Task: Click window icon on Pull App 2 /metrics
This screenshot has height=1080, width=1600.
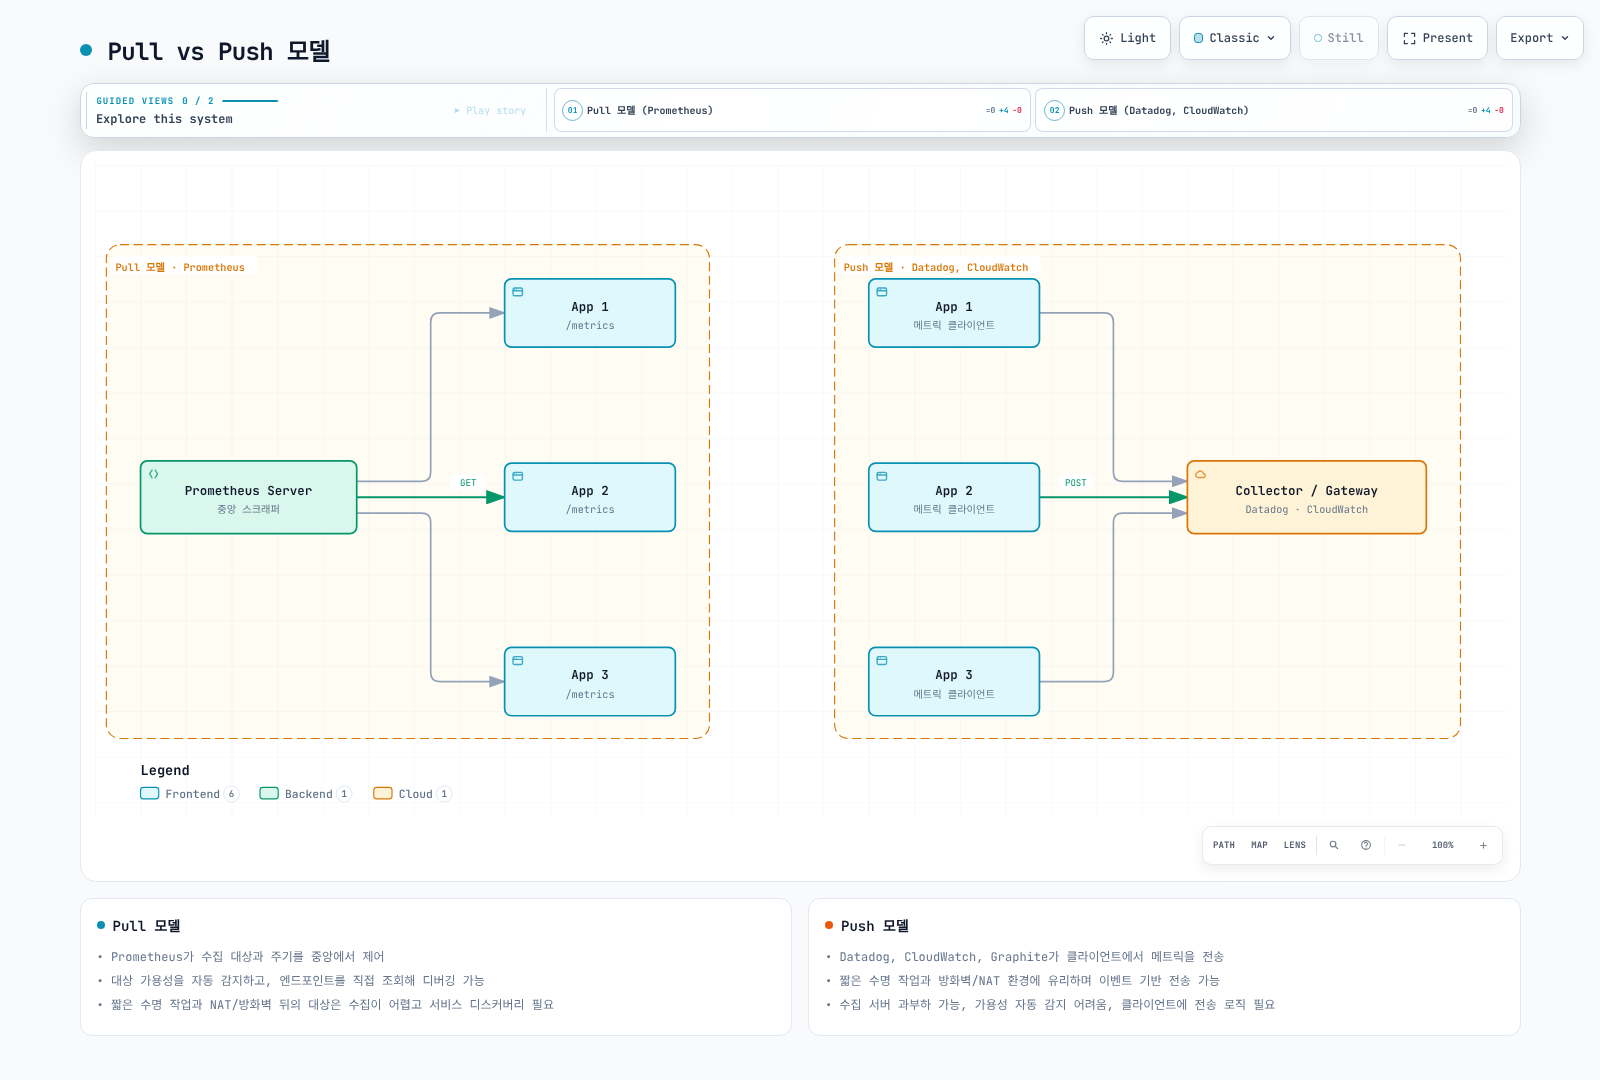Action: pyautogui.click(x=518, y=476)
